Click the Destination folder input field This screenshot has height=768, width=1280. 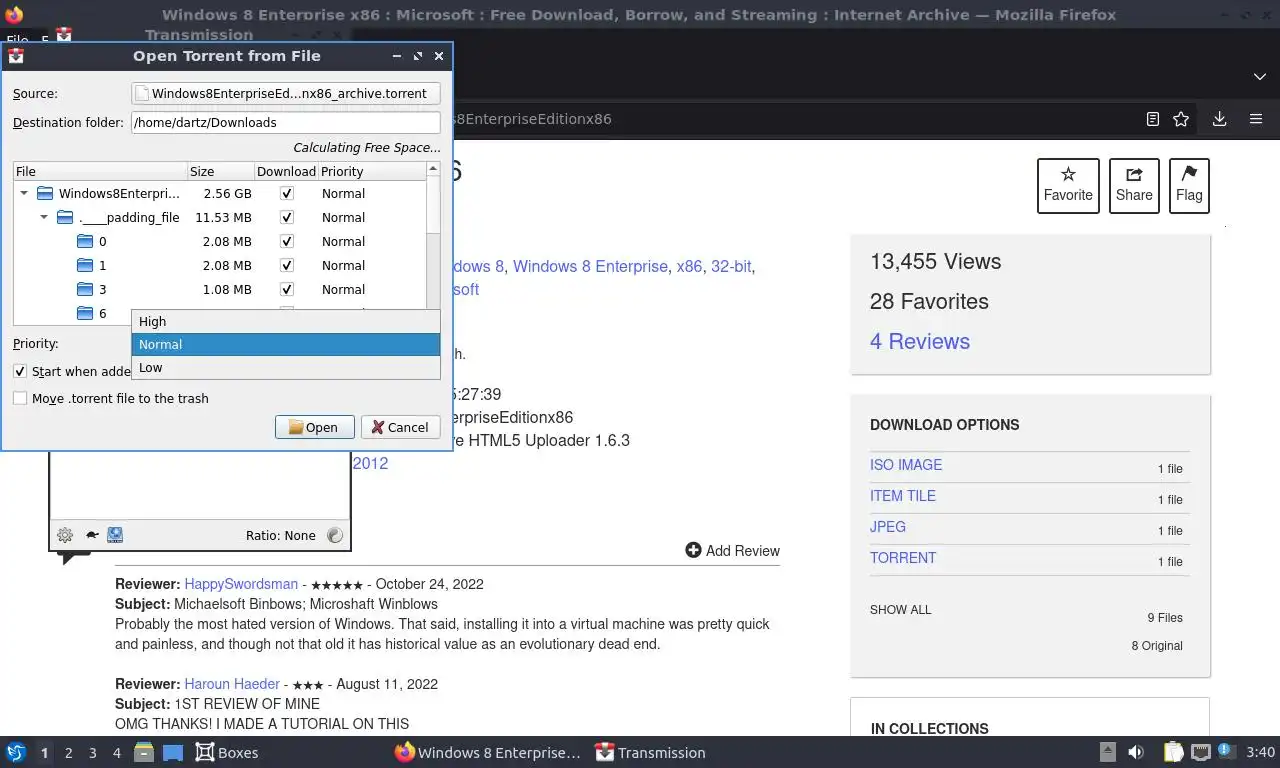point(286,122)
